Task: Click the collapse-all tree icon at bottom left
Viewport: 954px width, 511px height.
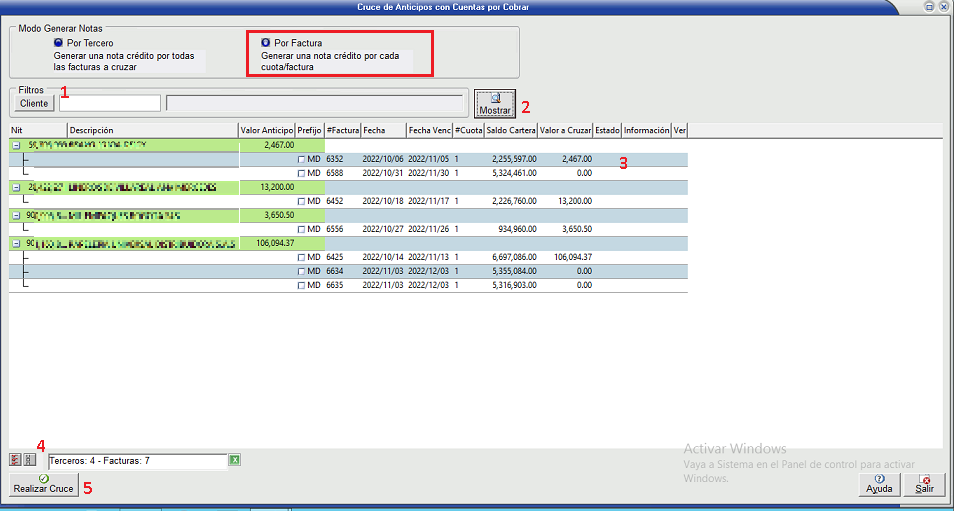Action: tap(29, 460)
